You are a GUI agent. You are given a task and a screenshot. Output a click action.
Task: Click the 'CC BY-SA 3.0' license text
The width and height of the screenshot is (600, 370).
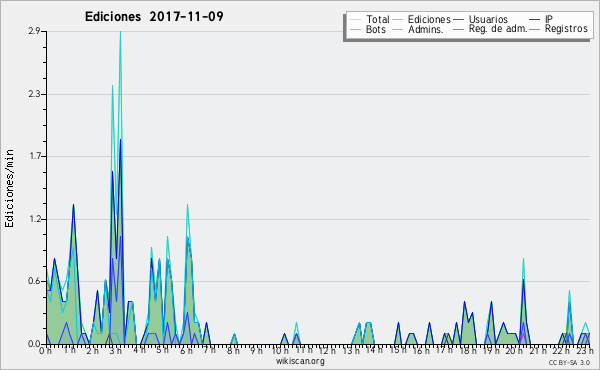tap(569, 363)
